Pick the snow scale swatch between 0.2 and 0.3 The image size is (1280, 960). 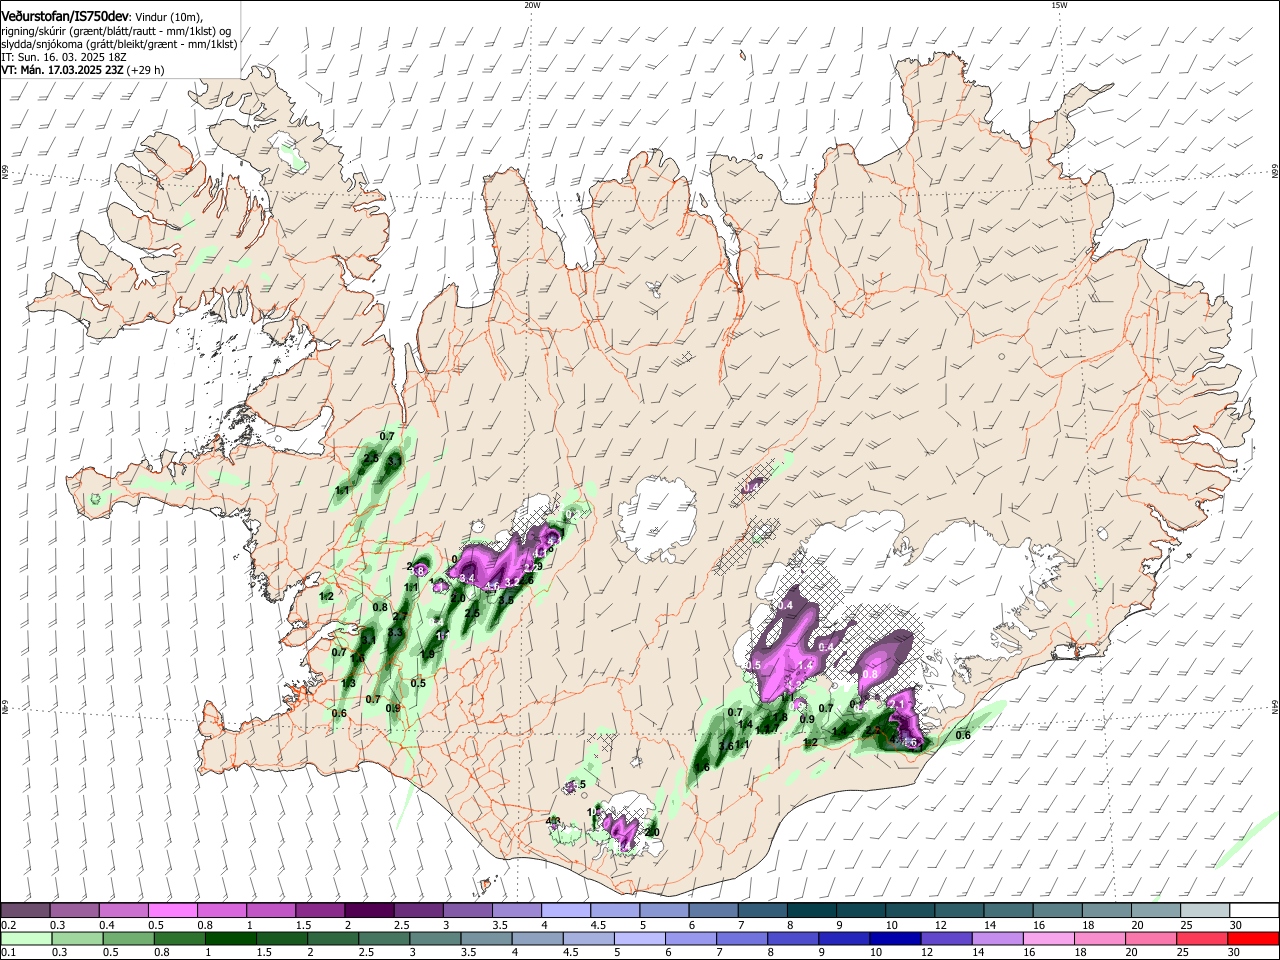pos(25,910)
